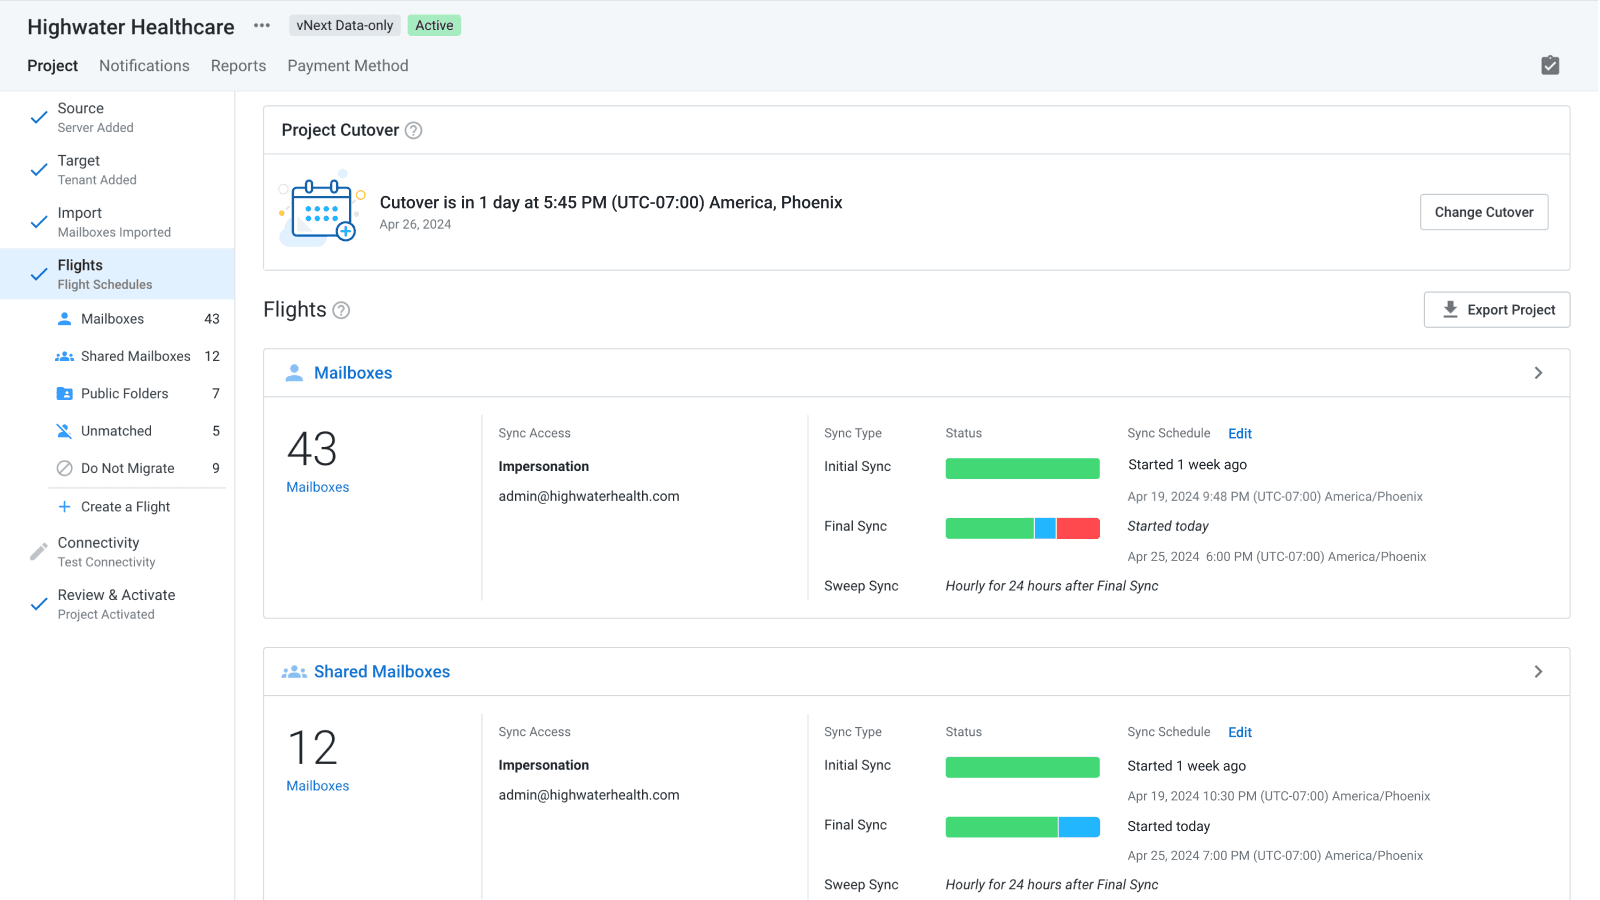
Task: Click Shared Mailboxes Final Sync progress bar
Action: coord(1022,827)
